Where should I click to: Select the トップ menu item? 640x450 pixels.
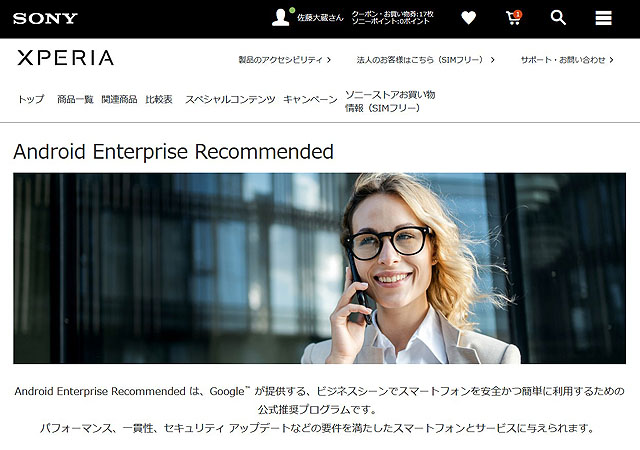coord(31,99)
